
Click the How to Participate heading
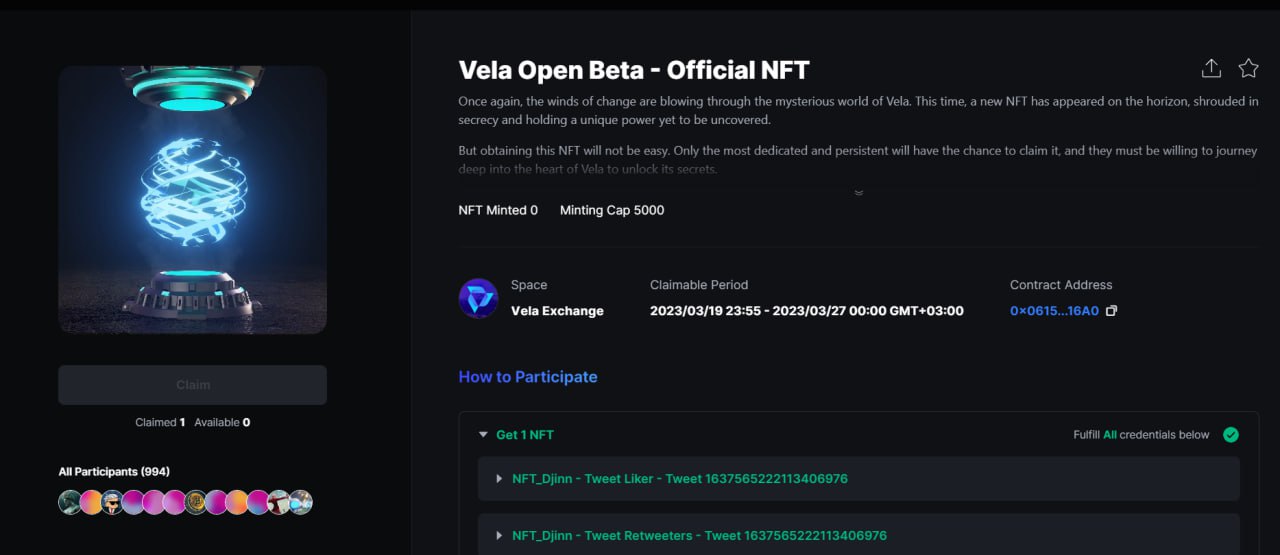tap(528, 377)
